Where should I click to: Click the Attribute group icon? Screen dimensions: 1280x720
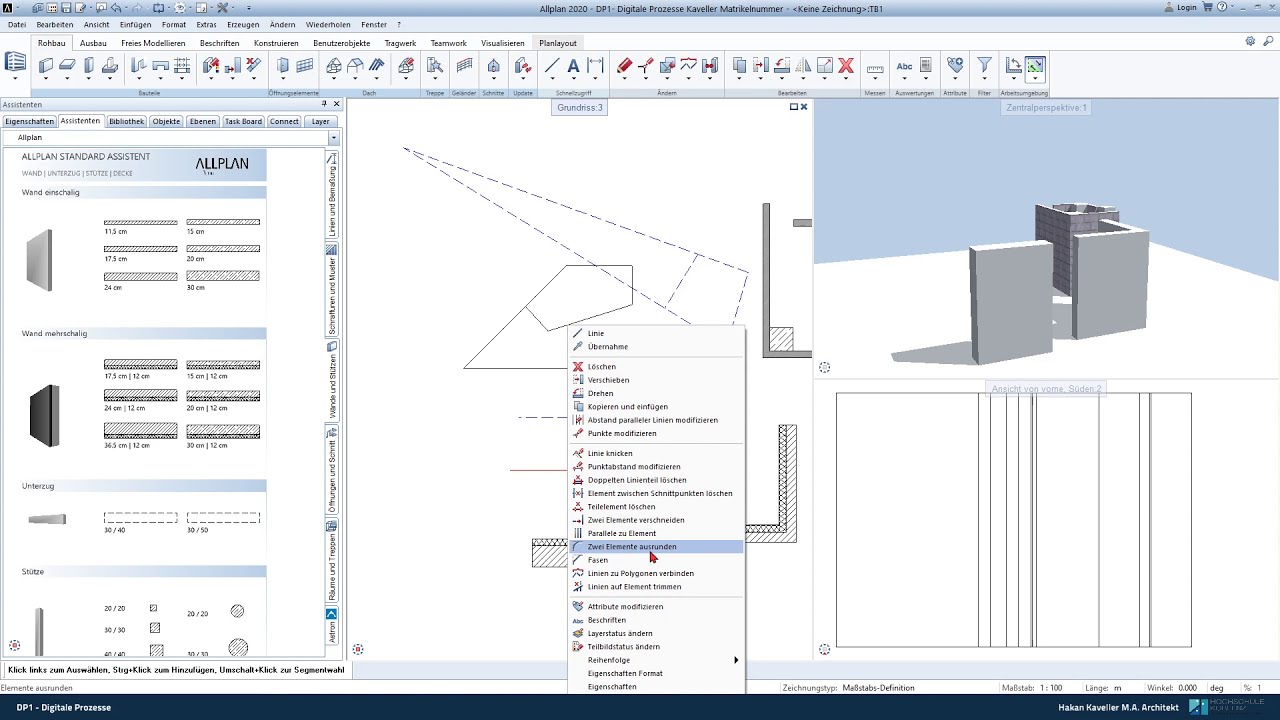[x=955, y=66]
